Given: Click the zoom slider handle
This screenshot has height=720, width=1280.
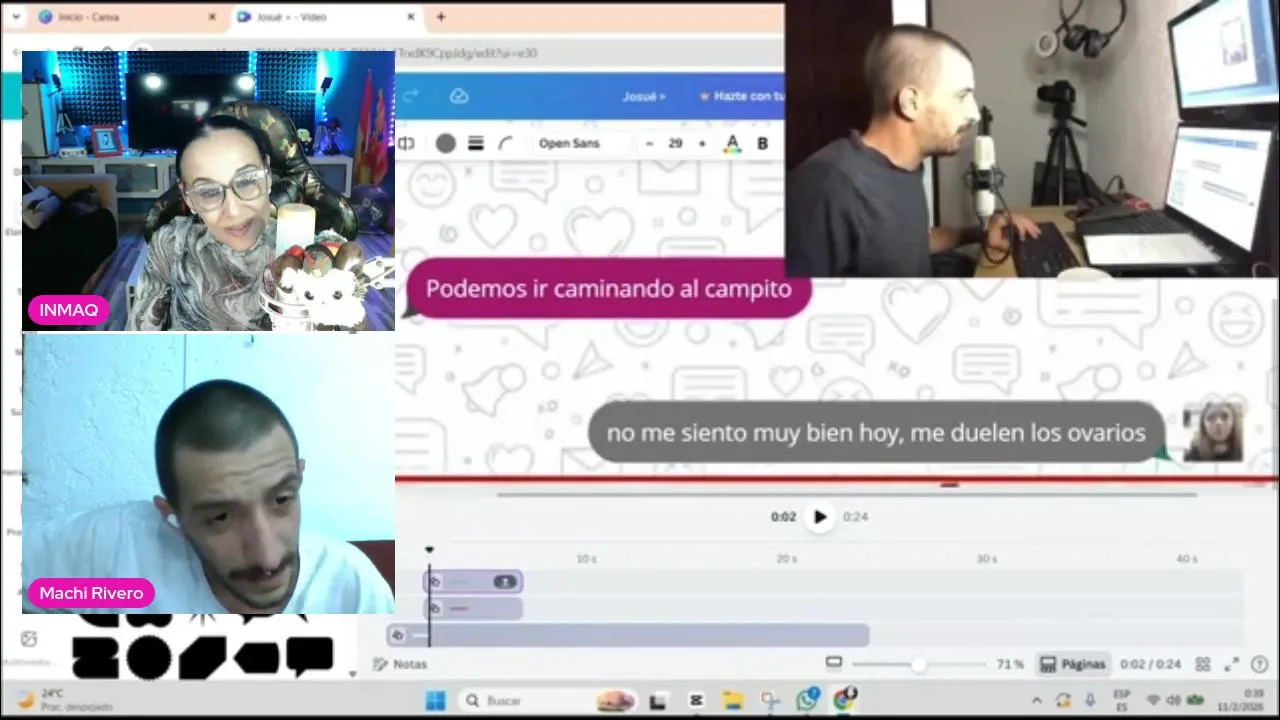Looking at the screenshot, I should pos(918,664).
